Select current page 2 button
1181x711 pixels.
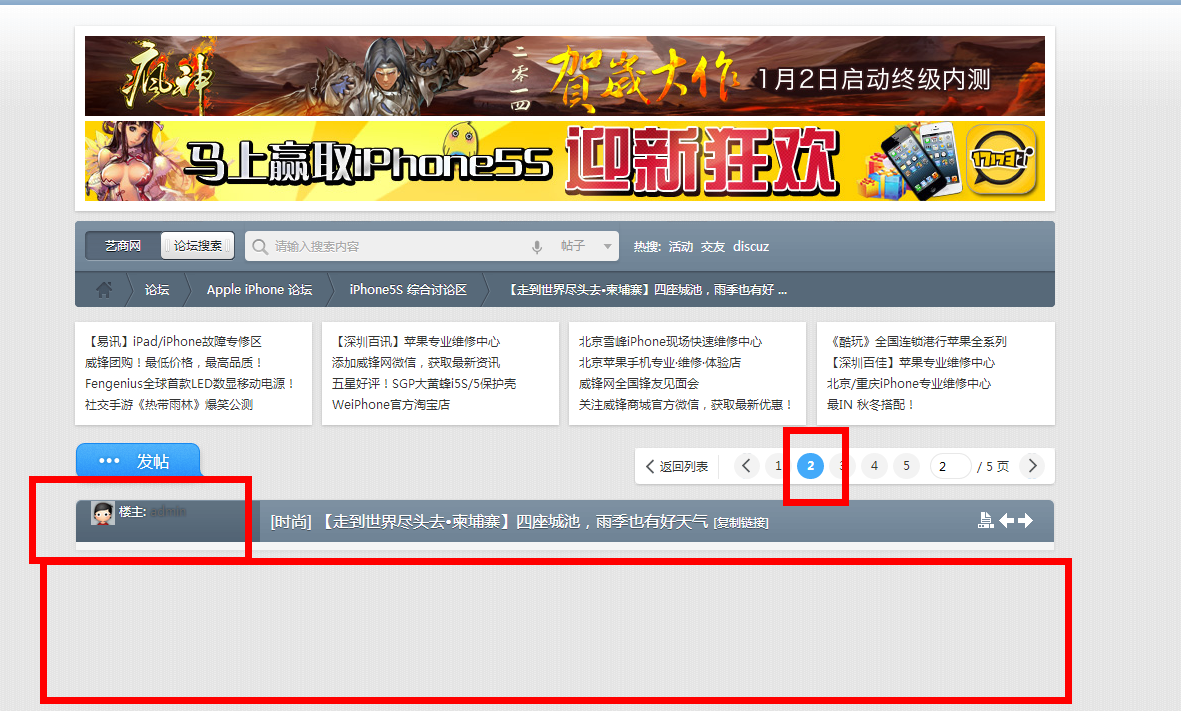tap(810, 465)
